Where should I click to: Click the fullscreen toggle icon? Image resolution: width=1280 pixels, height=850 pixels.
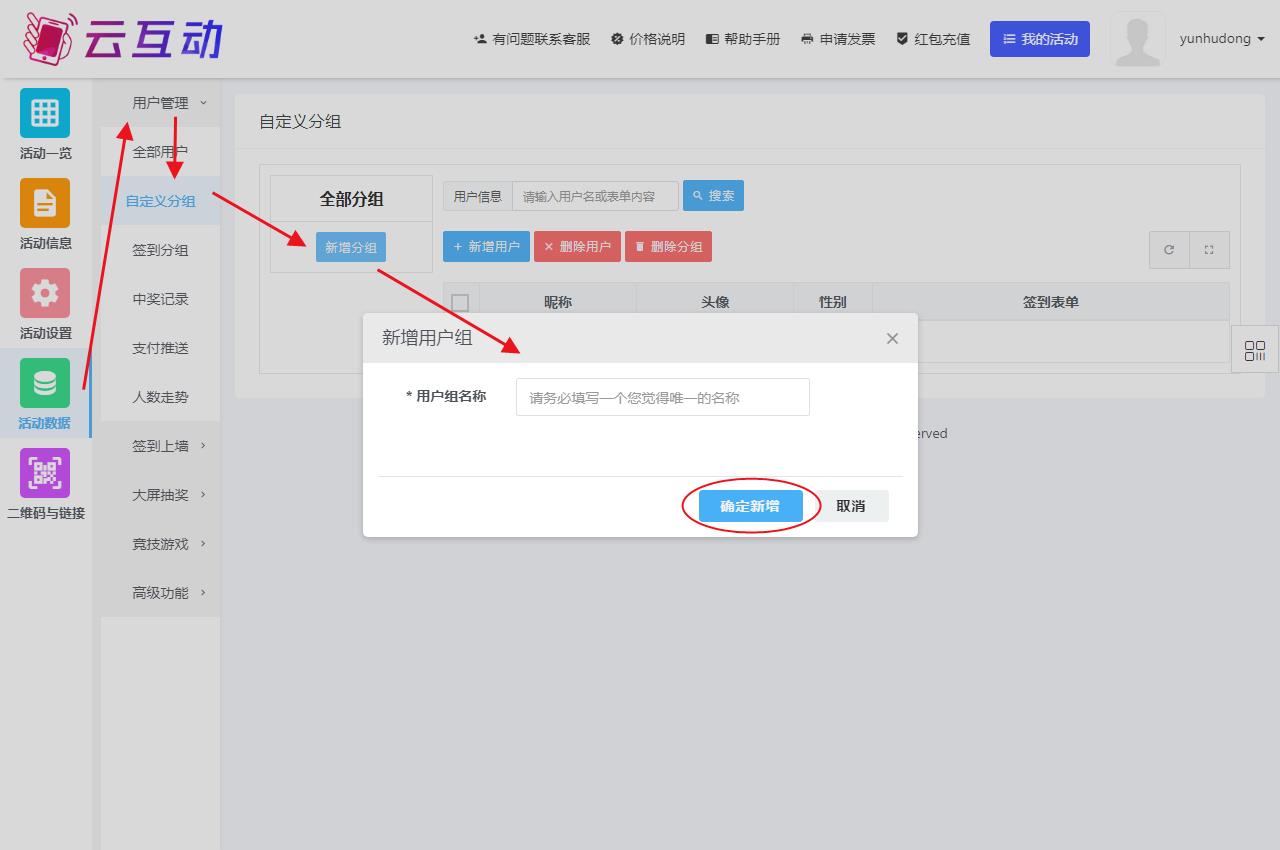(x=1209, y=250)
